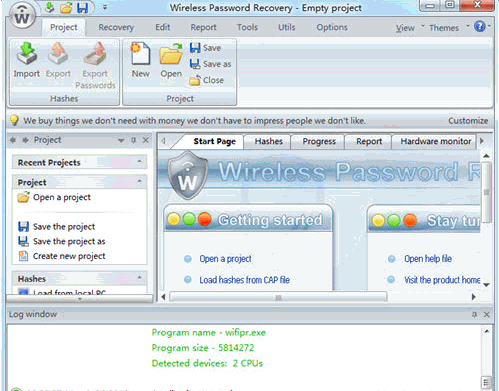Collapse the Project section in side panel
499x391 pixels.
coord(139,181)
